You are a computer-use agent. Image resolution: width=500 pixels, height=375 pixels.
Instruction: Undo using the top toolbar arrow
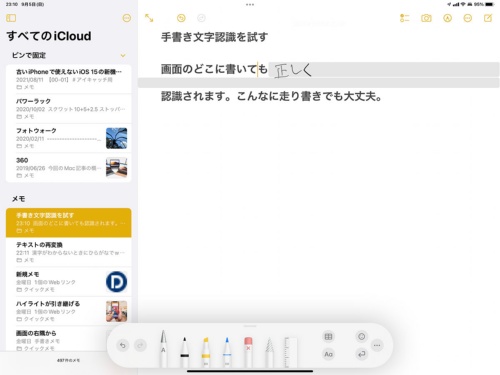pyautogui.click(x=181, y=18)
